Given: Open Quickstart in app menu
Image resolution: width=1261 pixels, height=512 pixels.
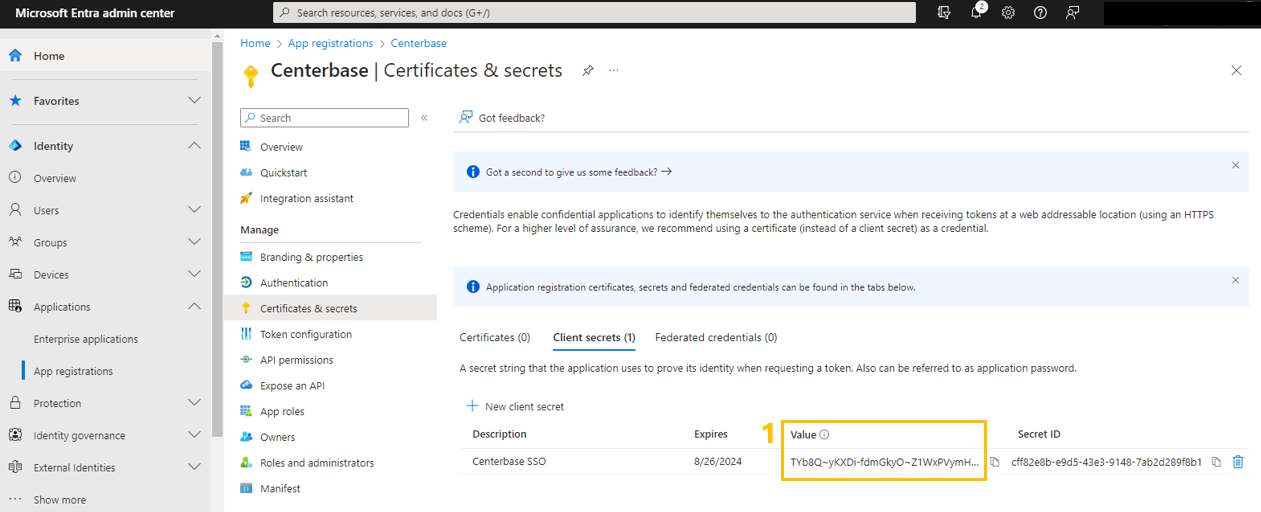Looking at the screenshot, I should pyautogui.click(x=284, y=173).
